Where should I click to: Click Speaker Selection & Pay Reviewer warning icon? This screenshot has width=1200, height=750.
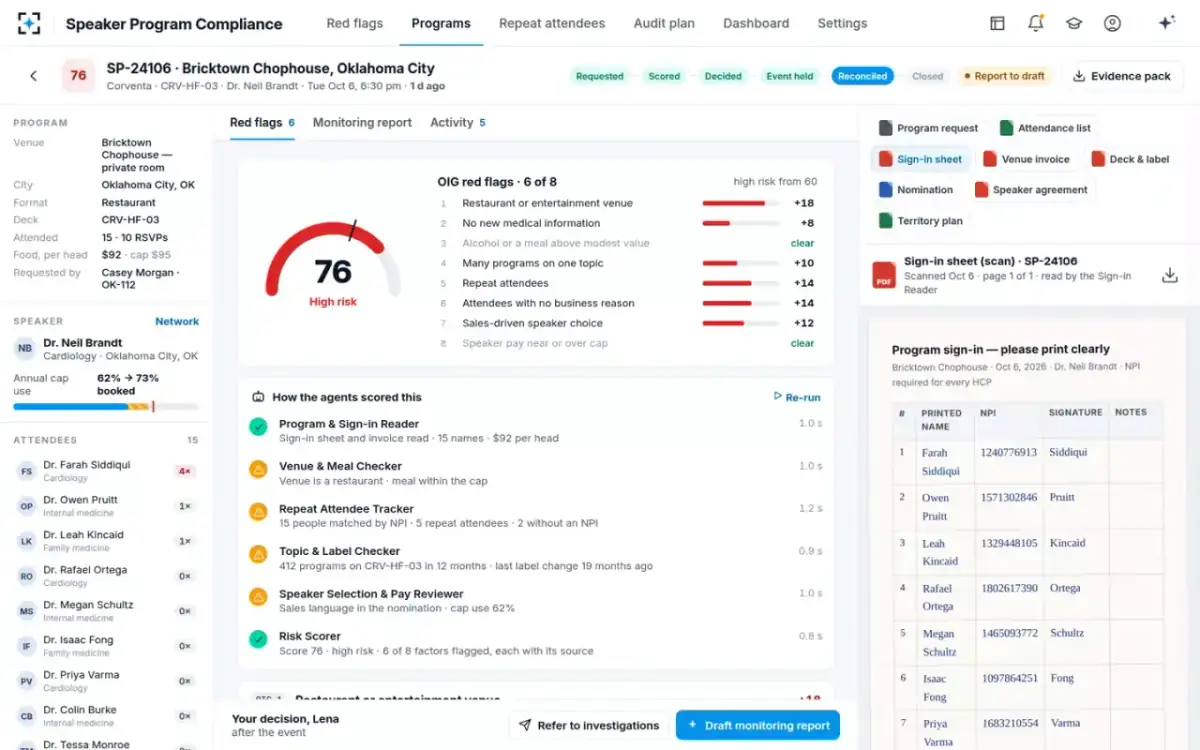[x=258, y=597]
